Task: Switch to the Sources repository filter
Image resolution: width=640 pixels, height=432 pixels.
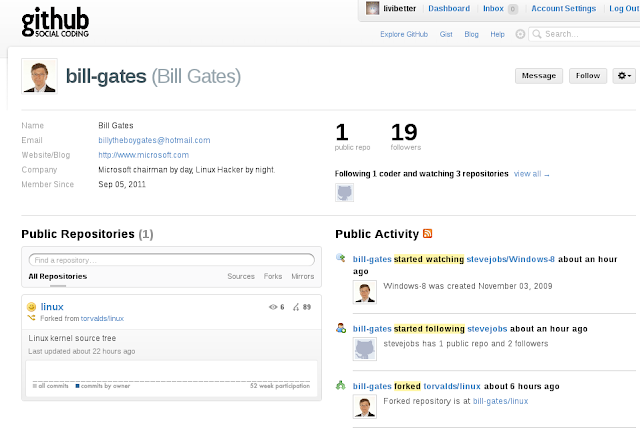Action: pos(240,276)
